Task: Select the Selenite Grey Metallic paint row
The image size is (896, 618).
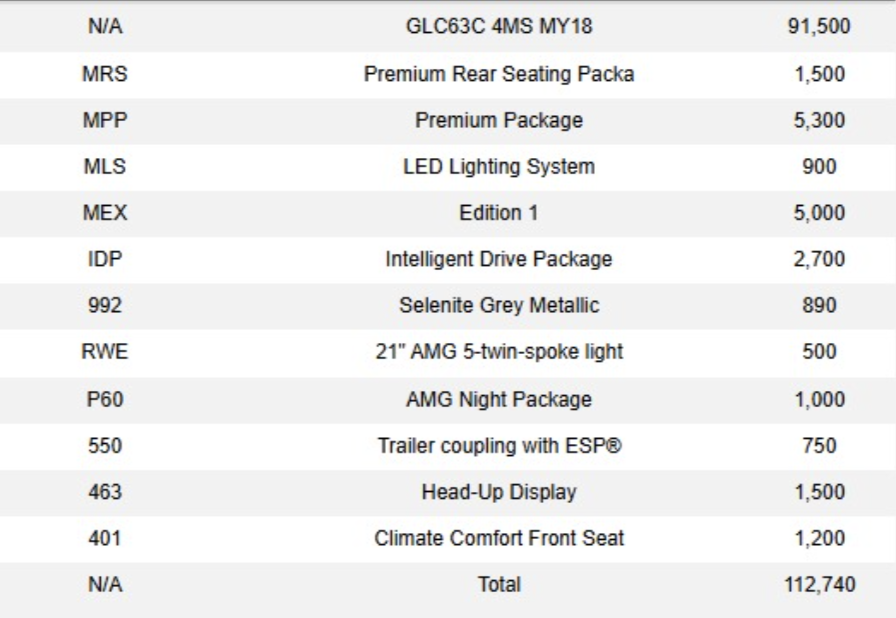Action: (448, 306)
